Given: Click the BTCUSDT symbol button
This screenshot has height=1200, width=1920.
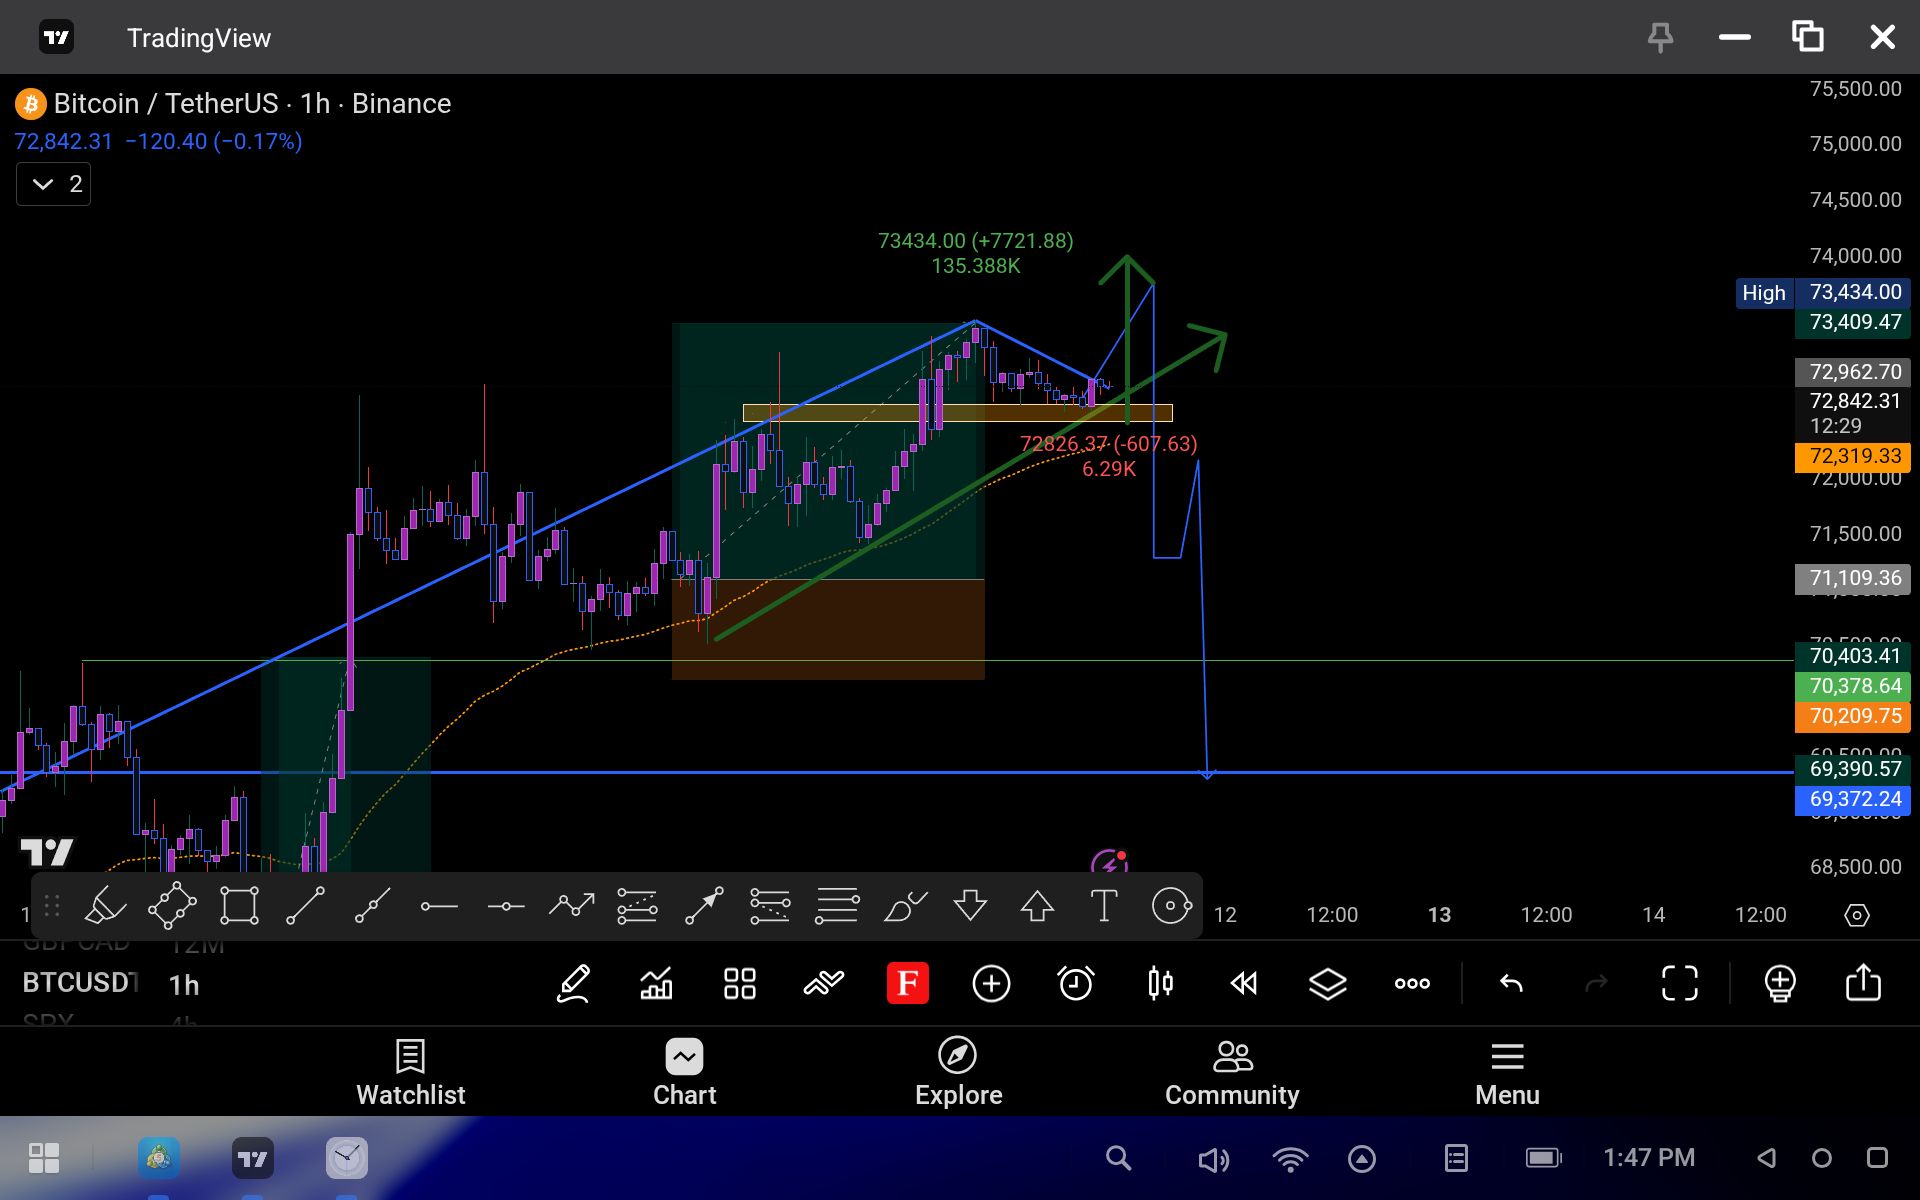Looking at the screenshot, I should click(80, 983).
